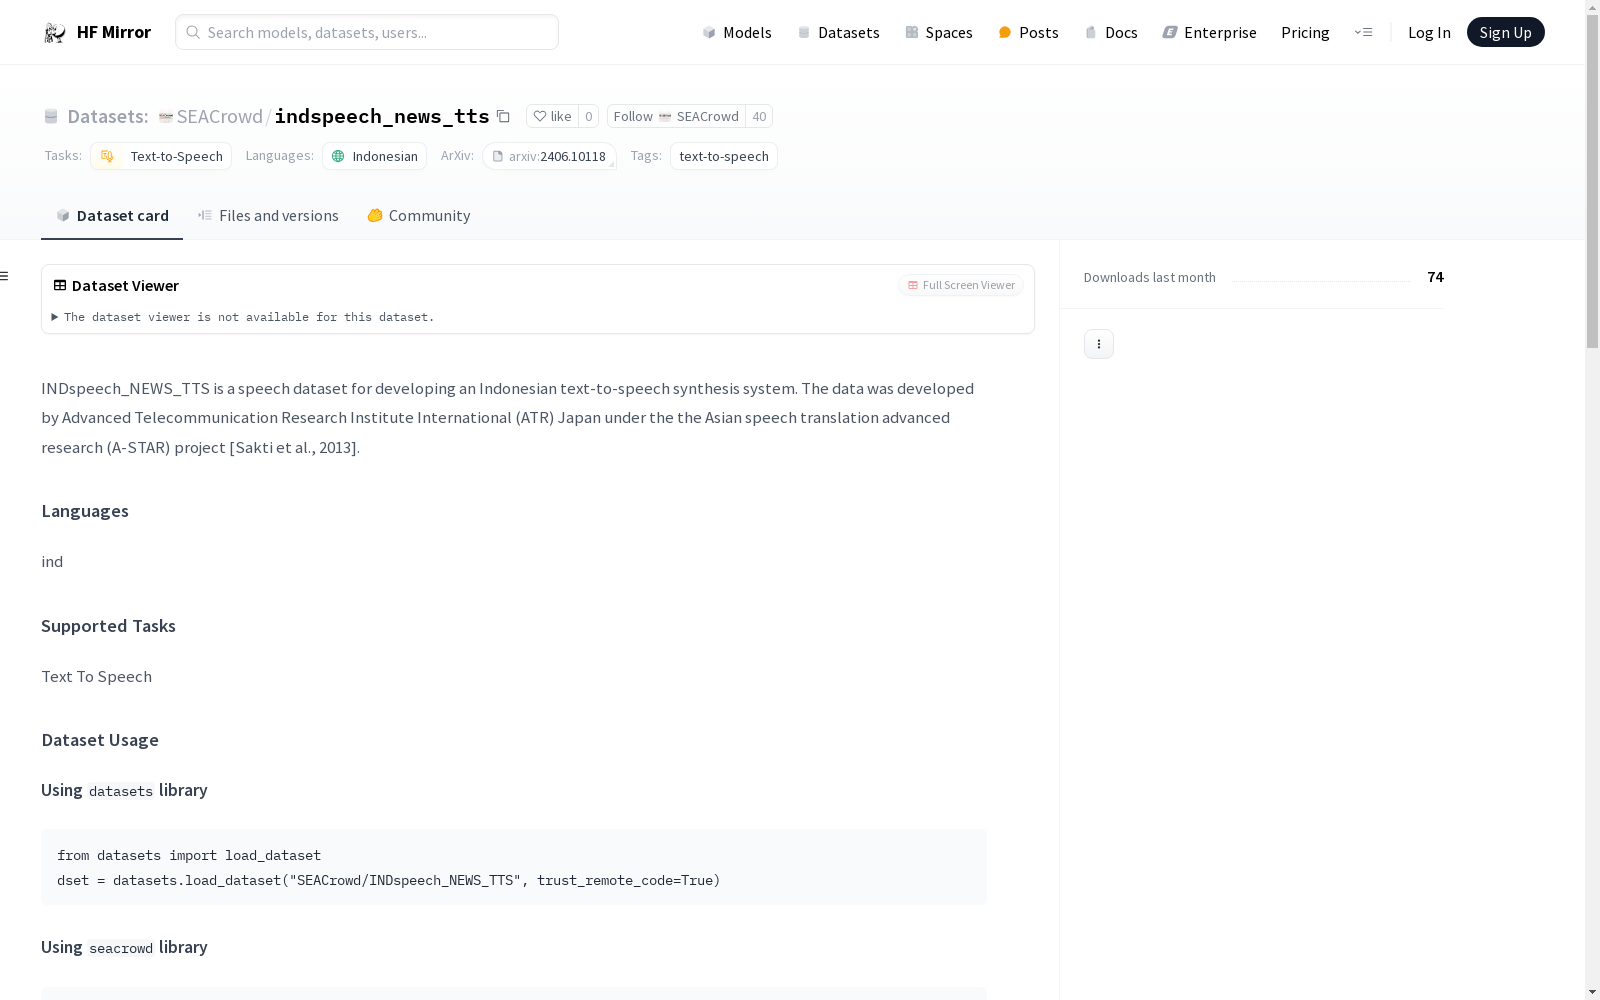Focus the search models, datasets, users field
Screen dimensions: 1600x1000
click(x=367, y=32)
